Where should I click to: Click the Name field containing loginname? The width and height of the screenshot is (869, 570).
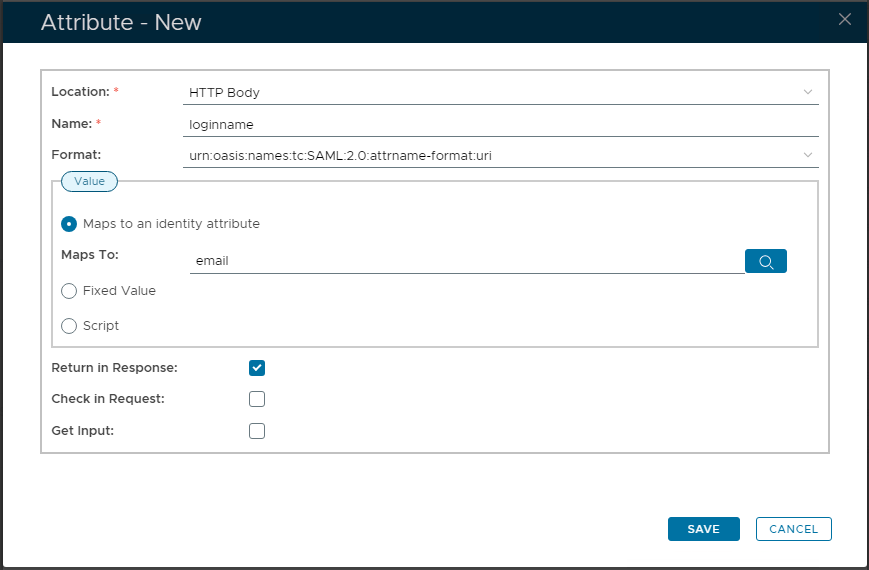coord(500,124)
